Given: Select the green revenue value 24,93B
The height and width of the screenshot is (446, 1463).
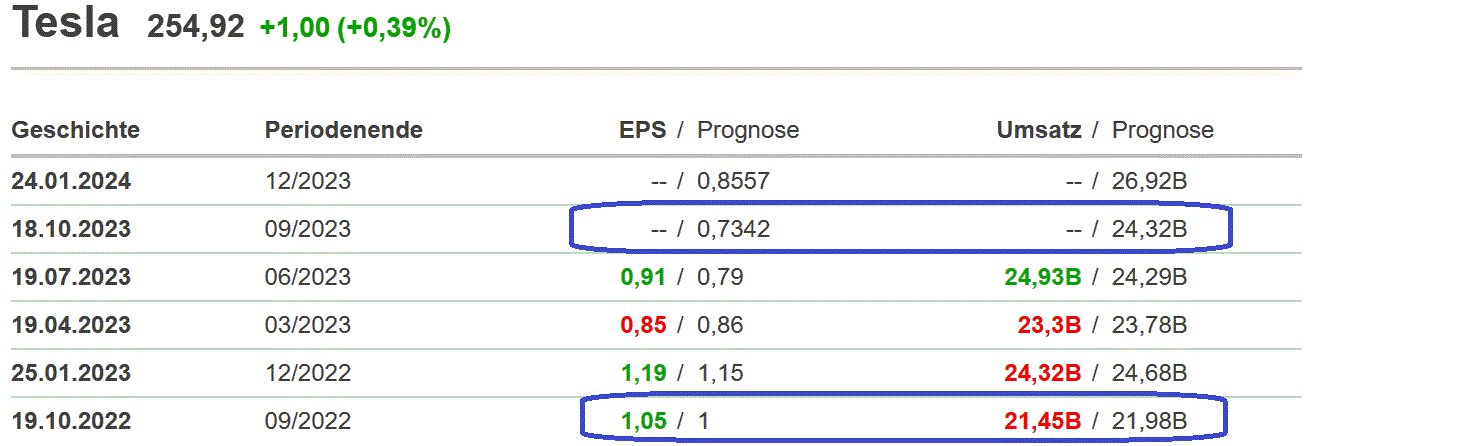Looking at the screenshot, I should pyautogui.click(x=1043, y=277).
